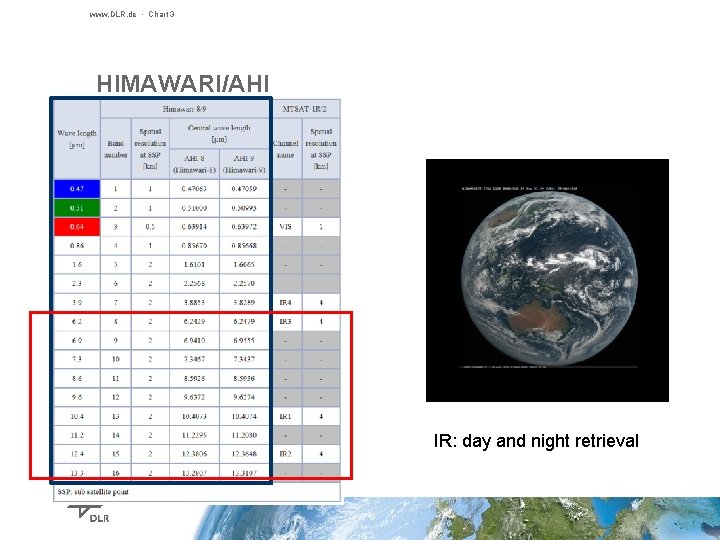Click the 'Wave length [µm]' column header
Image resolution: width=720 pixels, height=540 pixels.
tap(77, 139)
